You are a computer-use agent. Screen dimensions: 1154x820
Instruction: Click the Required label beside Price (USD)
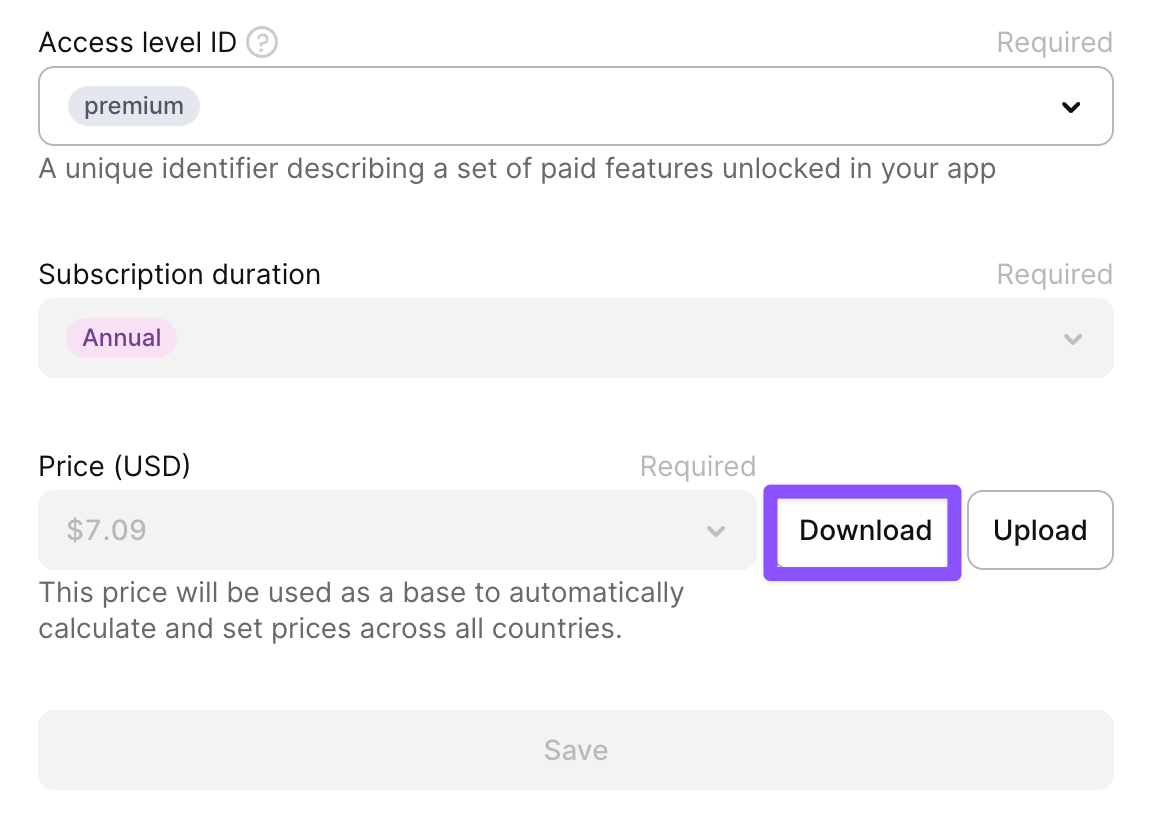(x=697, y=466)
